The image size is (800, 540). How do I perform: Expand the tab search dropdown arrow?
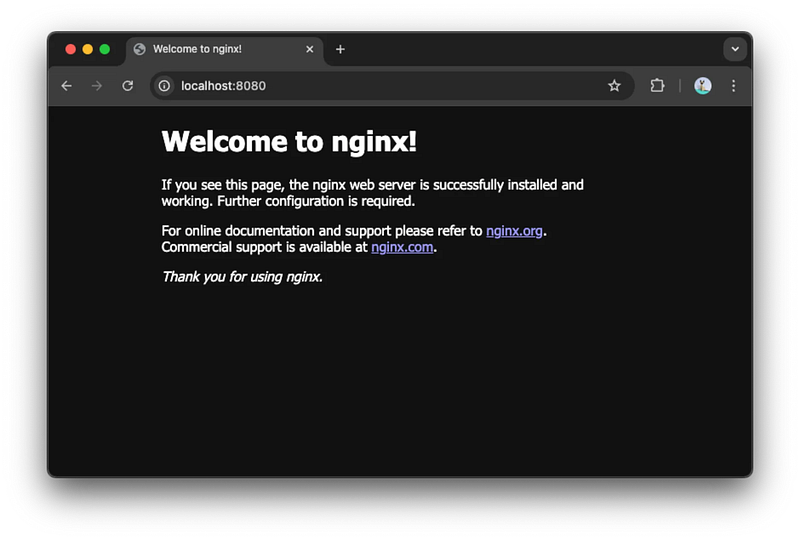coord(735,49)
